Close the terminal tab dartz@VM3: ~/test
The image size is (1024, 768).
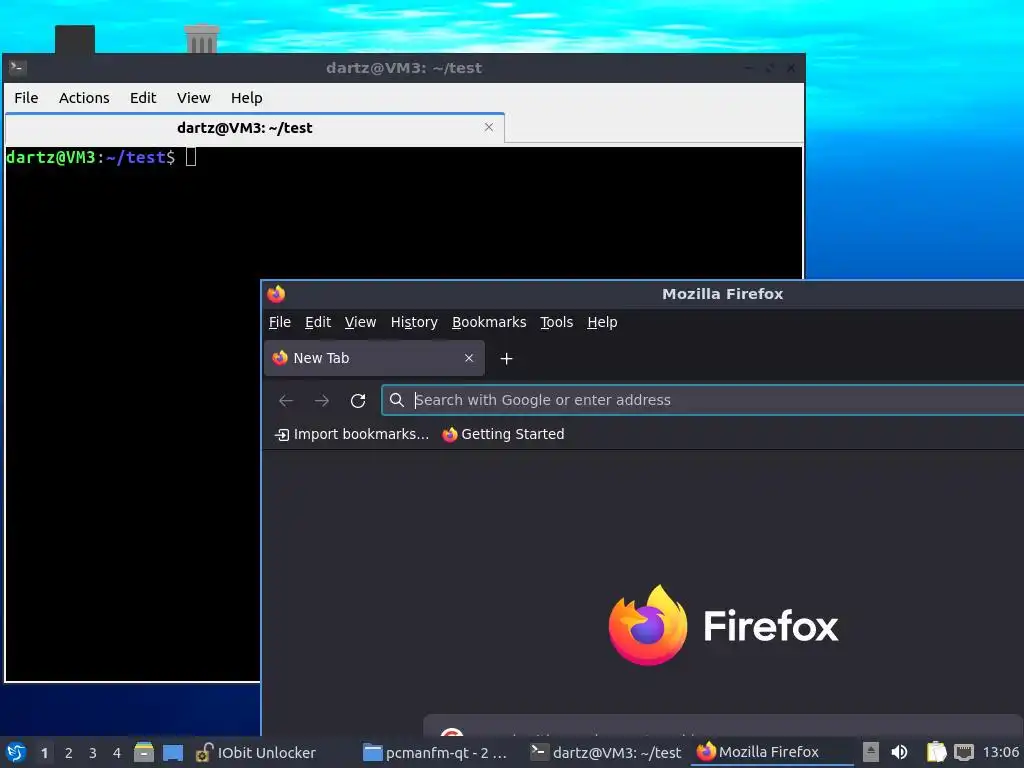[x=488, y=127]
